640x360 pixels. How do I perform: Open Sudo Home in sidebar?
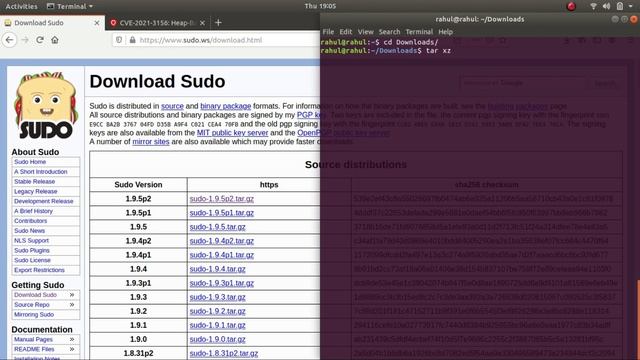[30, 162]
